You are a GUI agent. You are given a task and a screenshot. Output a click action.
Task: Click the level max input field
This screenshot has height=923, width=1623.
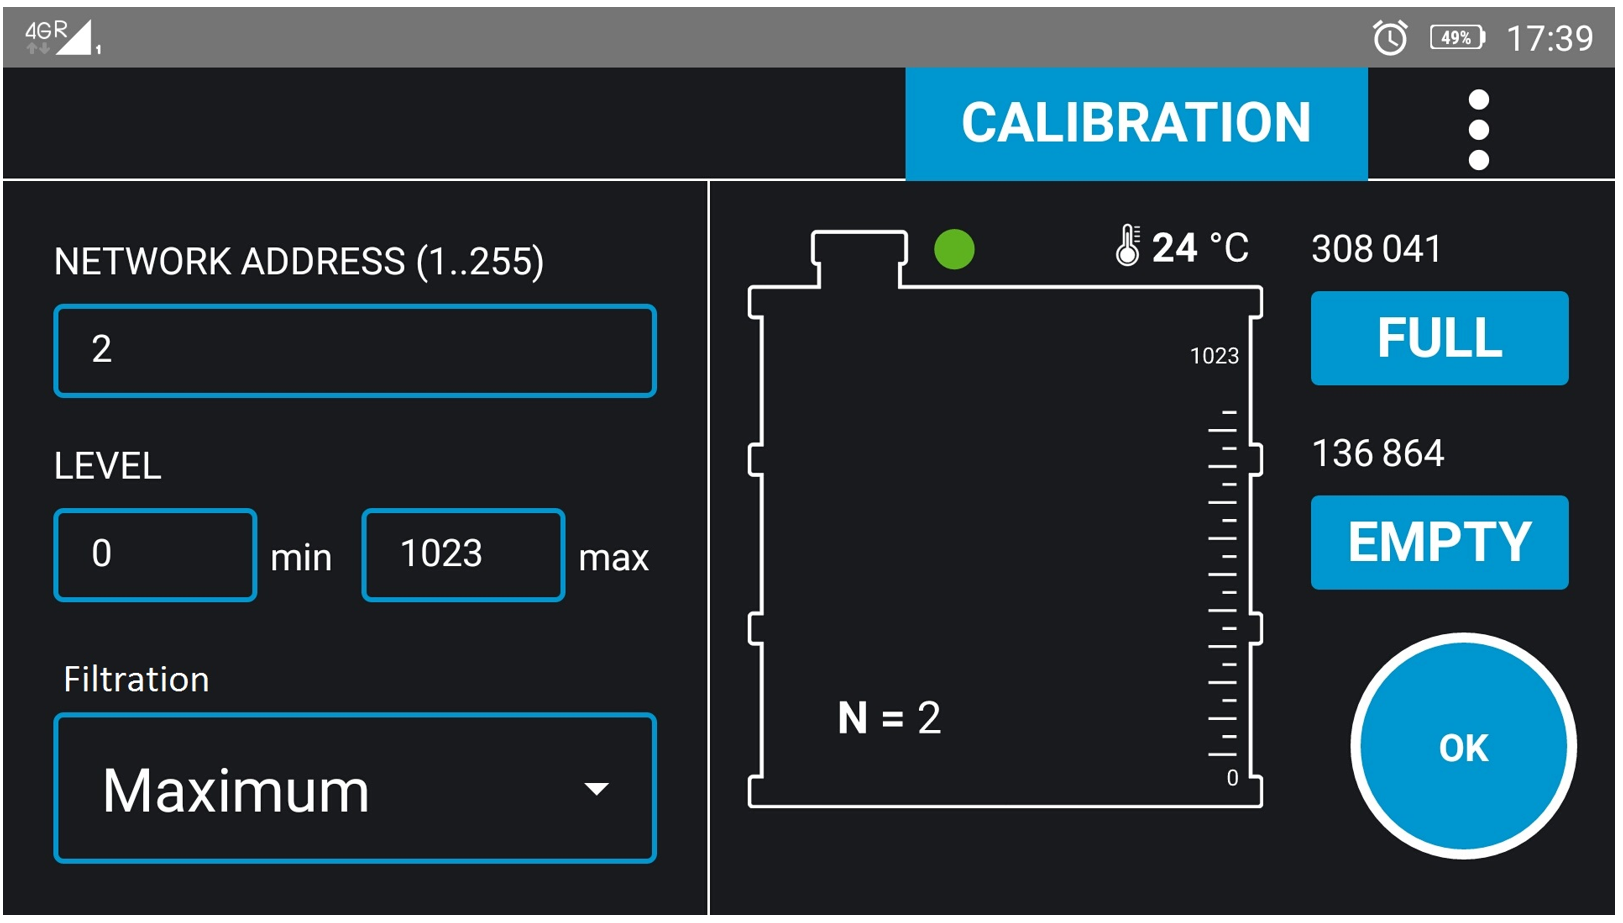click(x=462, y=555)
